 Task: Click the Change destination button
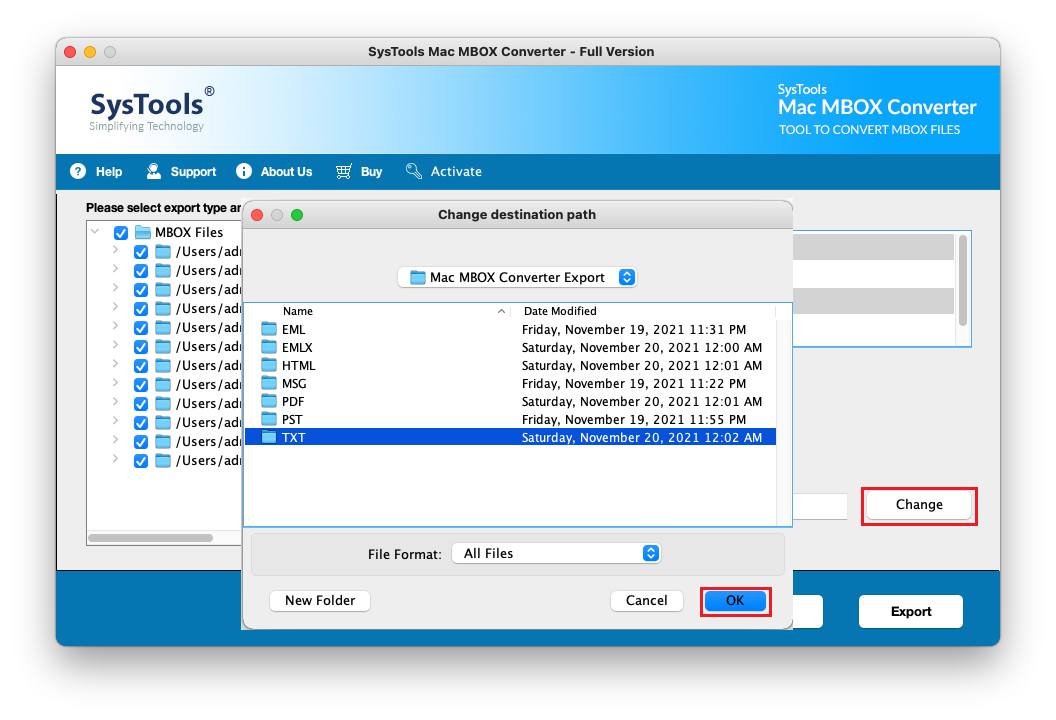tap(919, 505)
